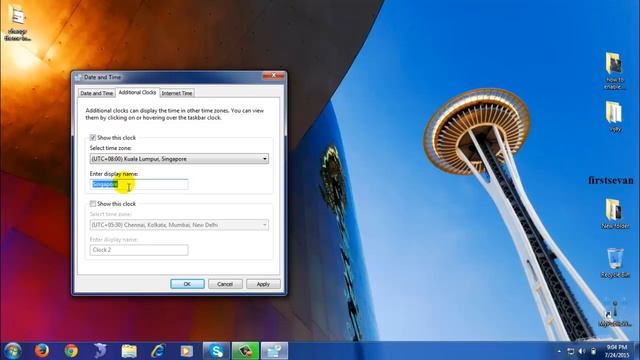The width and height of the screenshot is (640, 360).
Task: Click the battery tray icon
Action: coord(593,351)
